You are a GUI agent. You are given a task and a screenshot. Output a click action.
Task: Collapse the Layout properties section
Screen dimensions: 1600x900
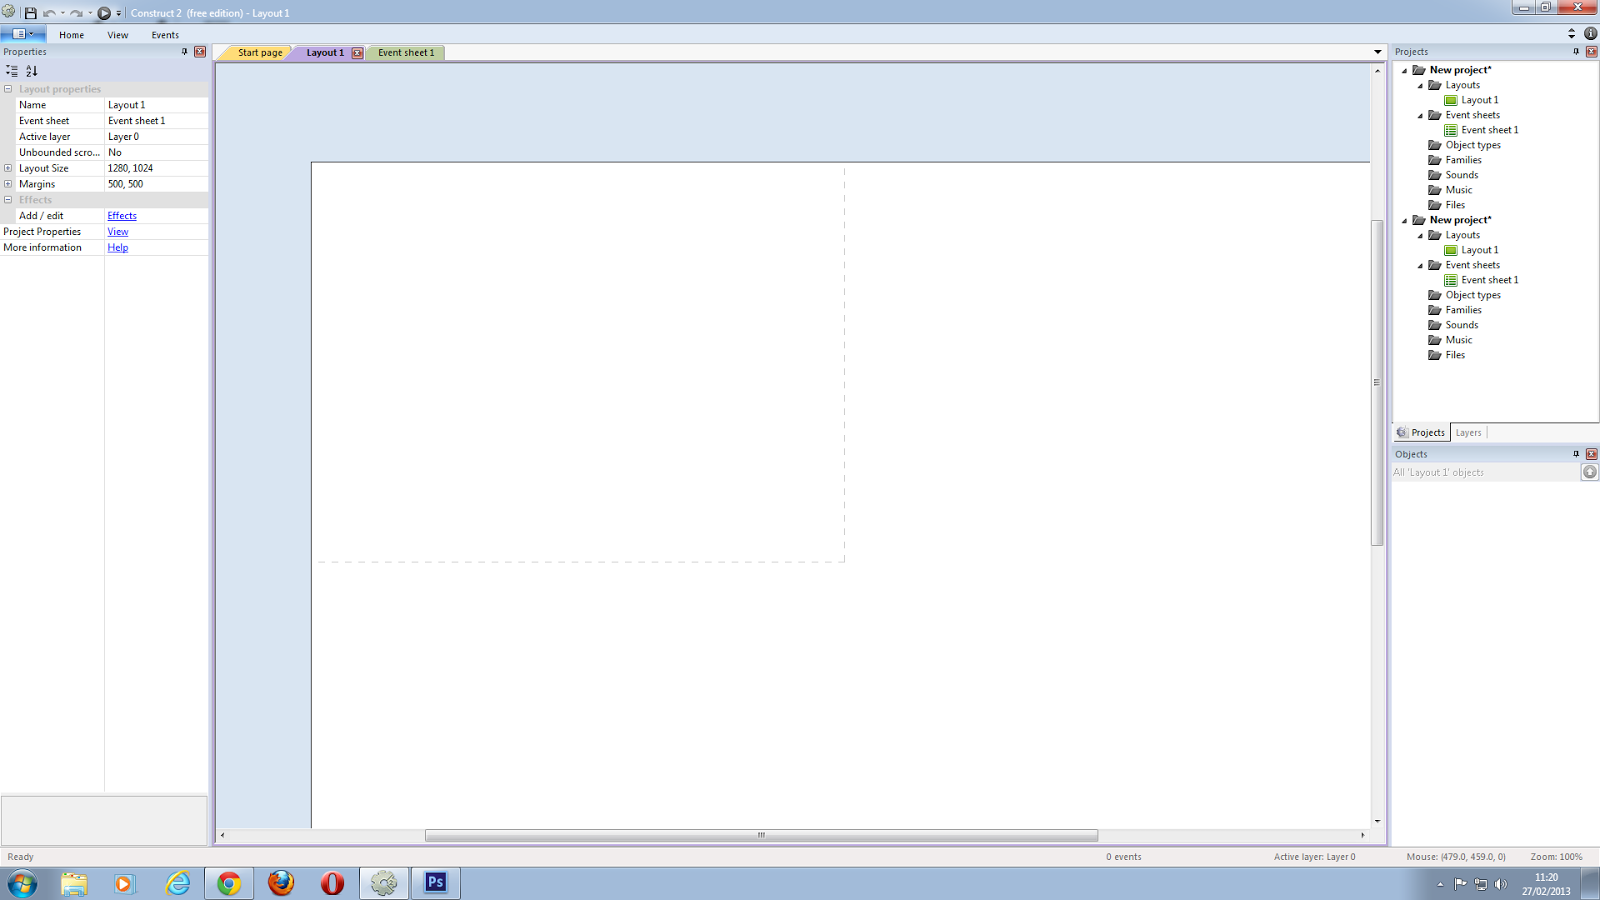[8, 89]
